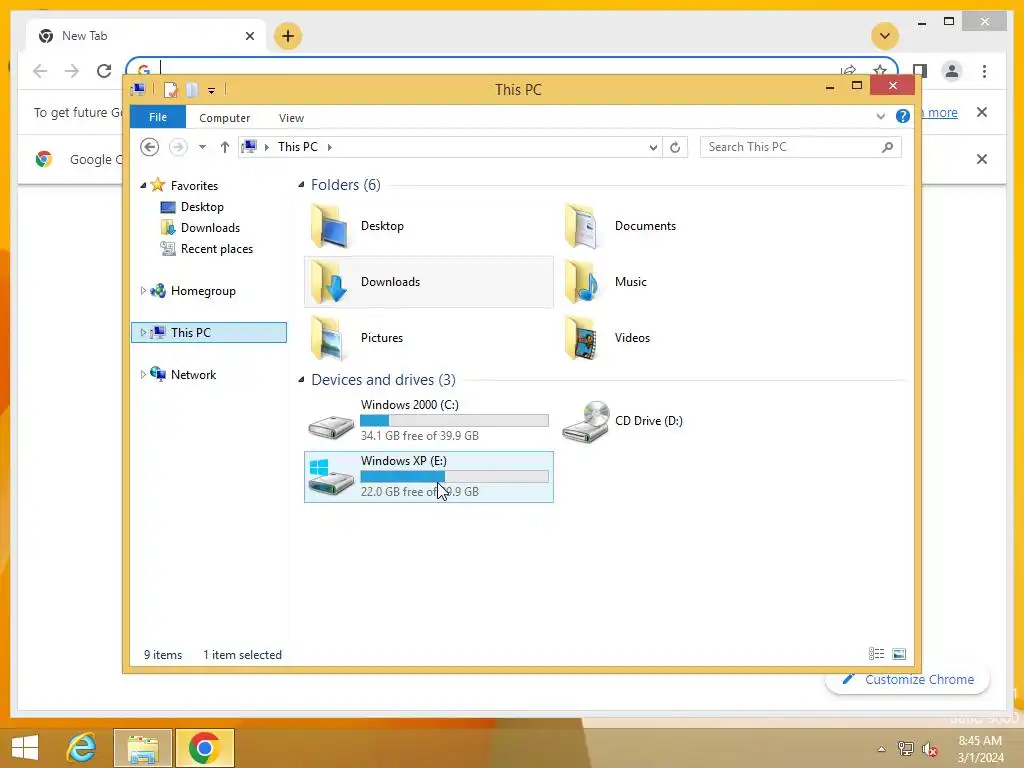Screen dimensions: 1024x768
Task: Click the Explorer Back arrow button
Action: pyautogui.click(x=150, y=147)
